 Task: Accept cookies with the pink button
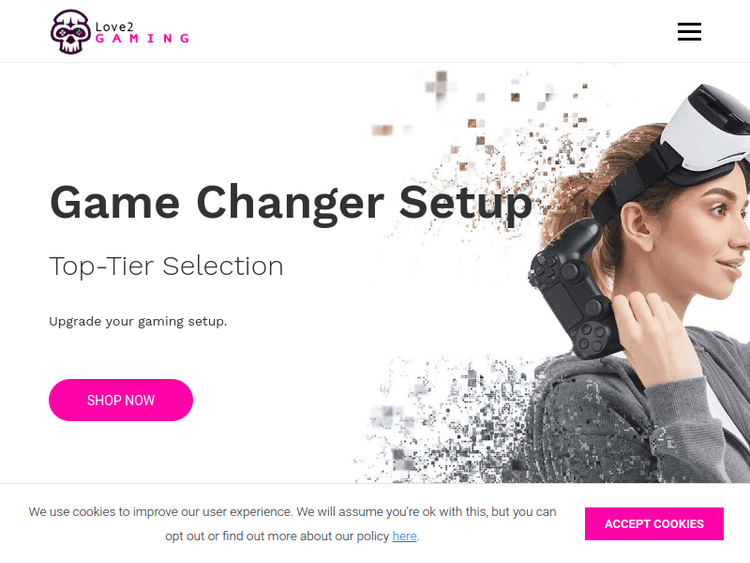(x=654, y=524)
